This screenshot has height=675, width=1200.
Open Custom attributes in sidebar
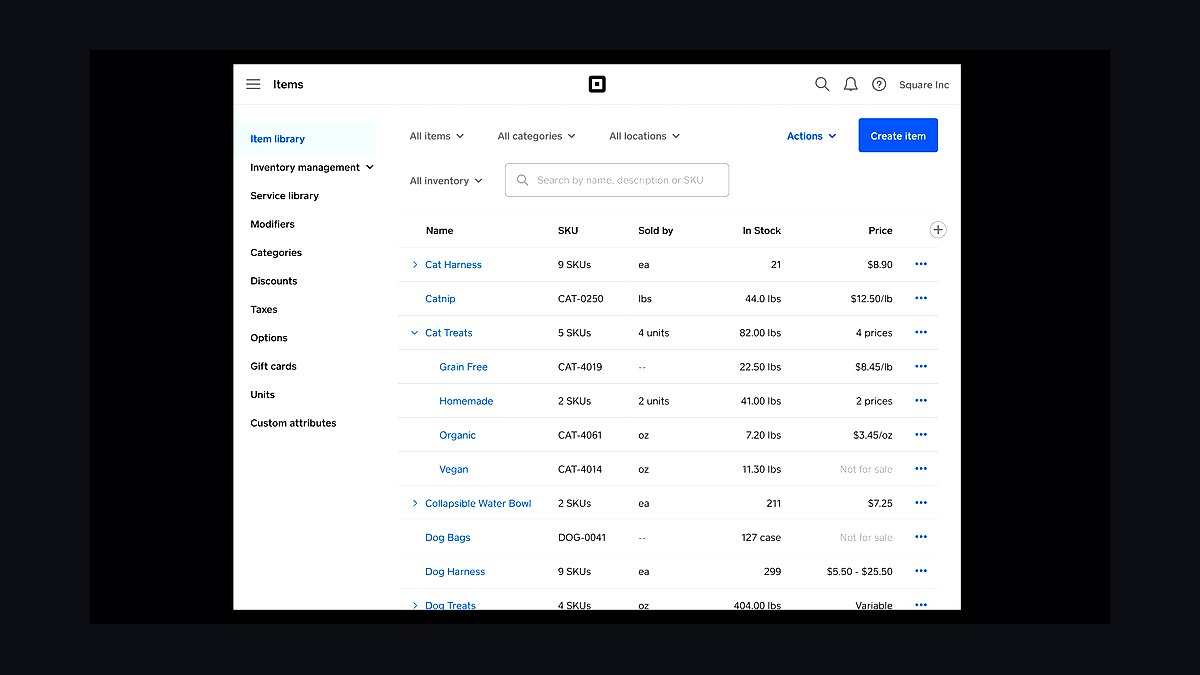[293, 423]
